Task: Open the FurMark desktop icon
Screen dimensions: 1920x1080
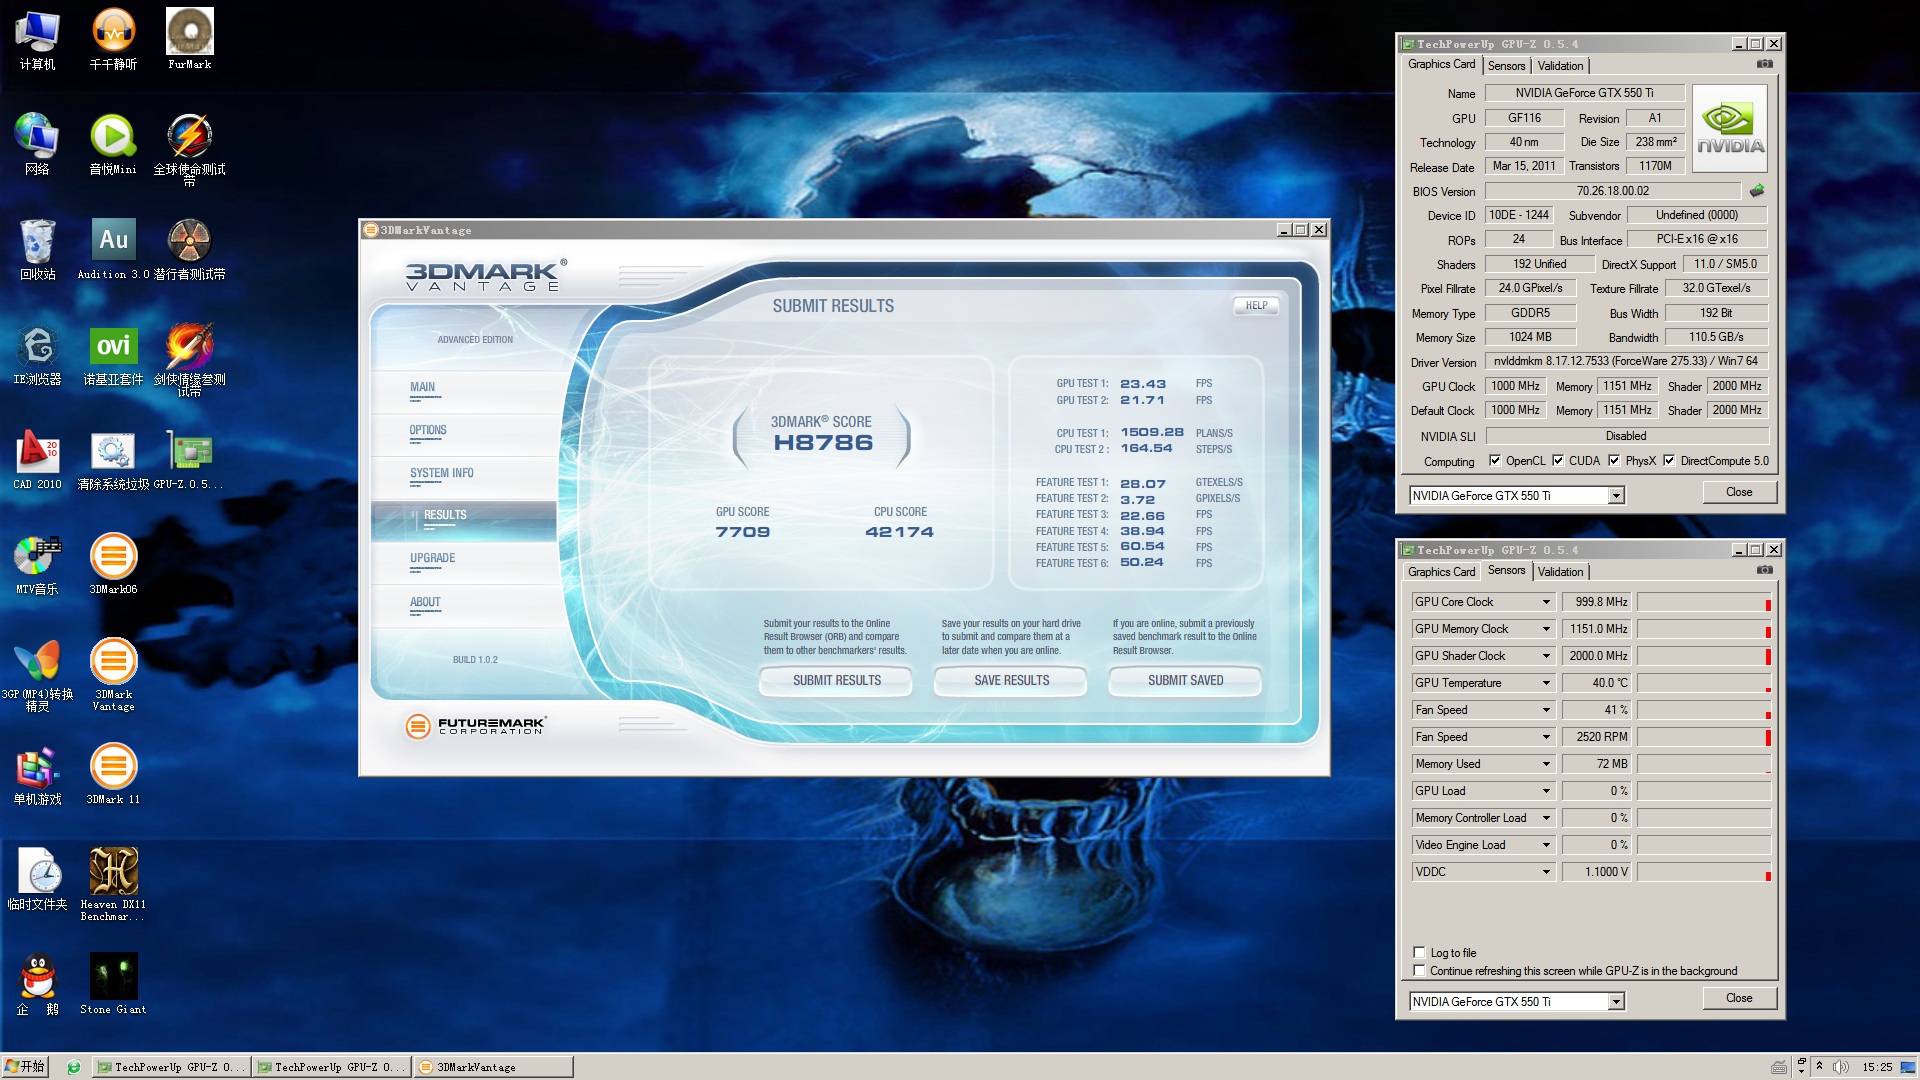Action: (189, 33)
